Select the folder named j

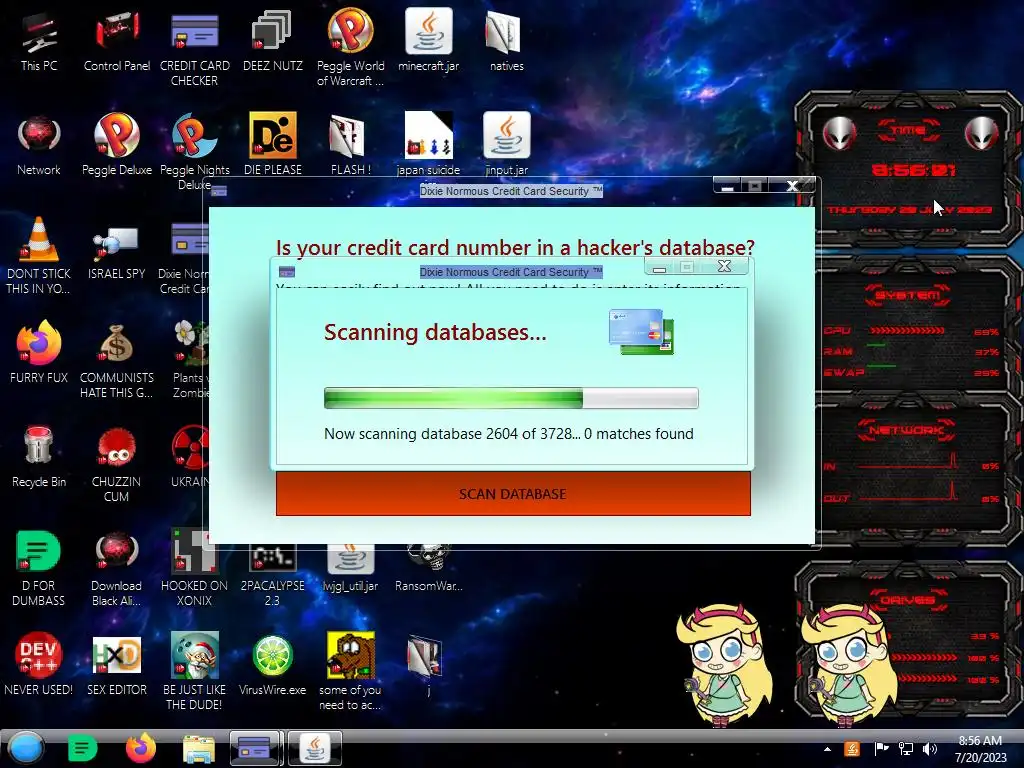(426, 663)
